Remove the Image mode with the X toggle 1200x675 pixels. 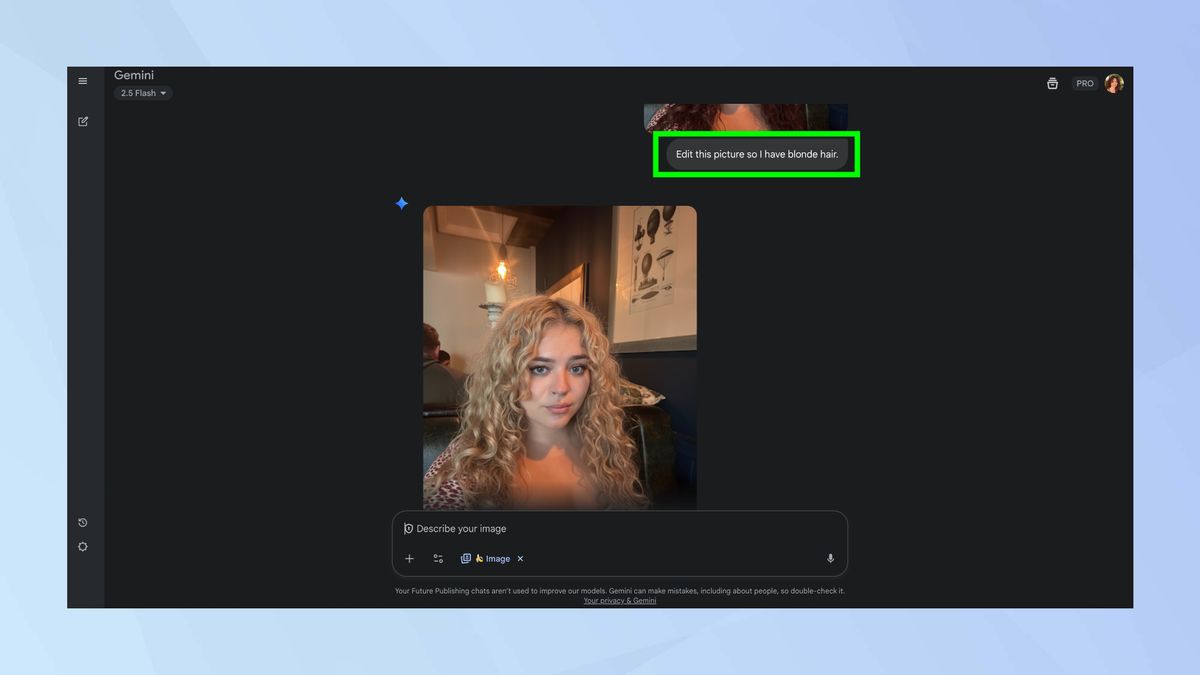coord(520,559)
